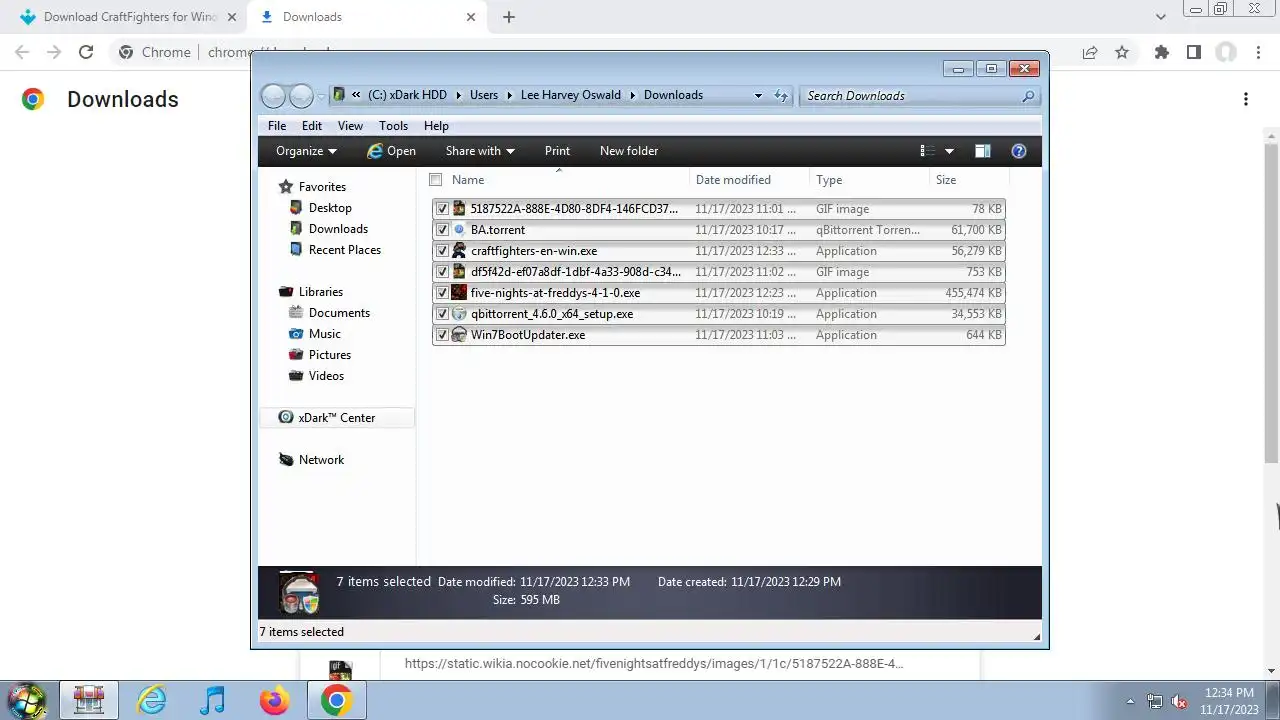The width and height of the screenshot is (1280, 720).
Task: Click the Chrome taskbar icon
Action: [x=336, y=700]
